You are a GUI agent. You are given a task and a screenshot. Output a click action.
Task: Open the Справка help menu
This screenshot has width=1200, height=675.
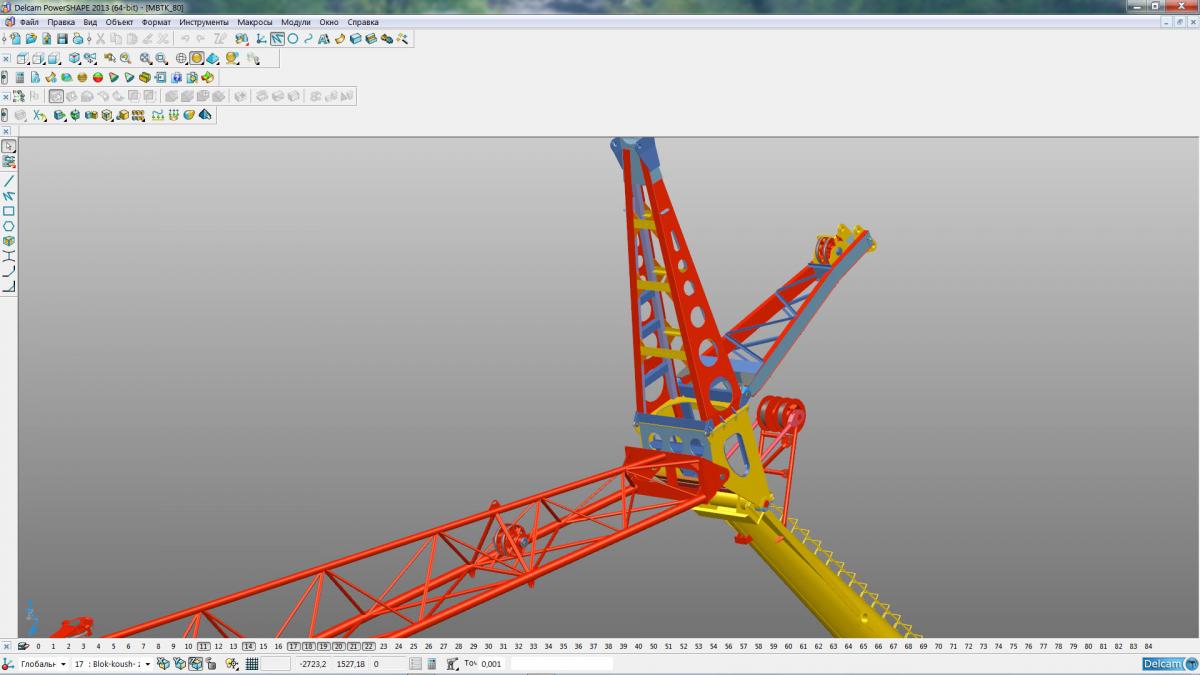(x=363, y=22)
